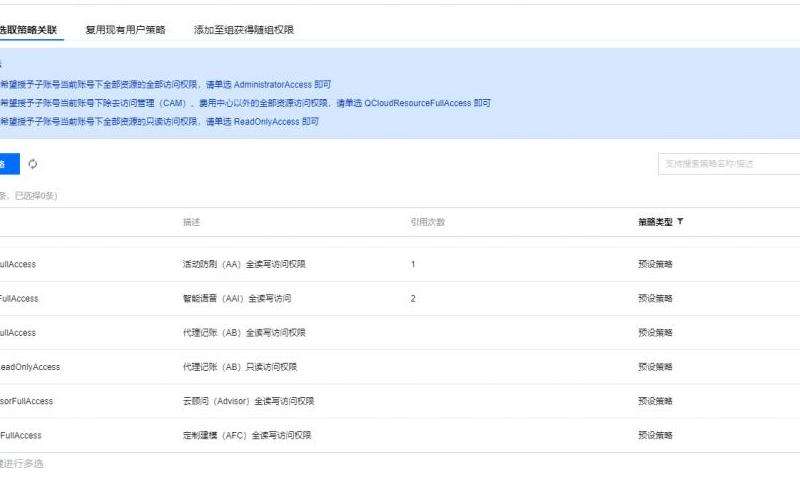The image size is (800, 479).
Task: Focus the policy name search field
Action: (728, 164)
